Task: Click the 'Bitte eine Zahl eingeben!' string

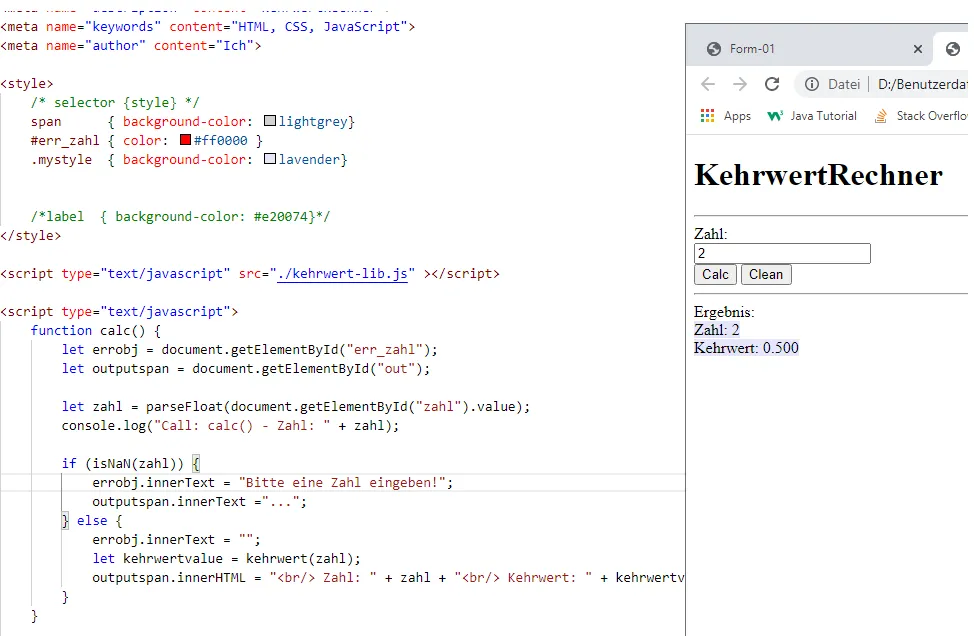Action: coord(342,483)
